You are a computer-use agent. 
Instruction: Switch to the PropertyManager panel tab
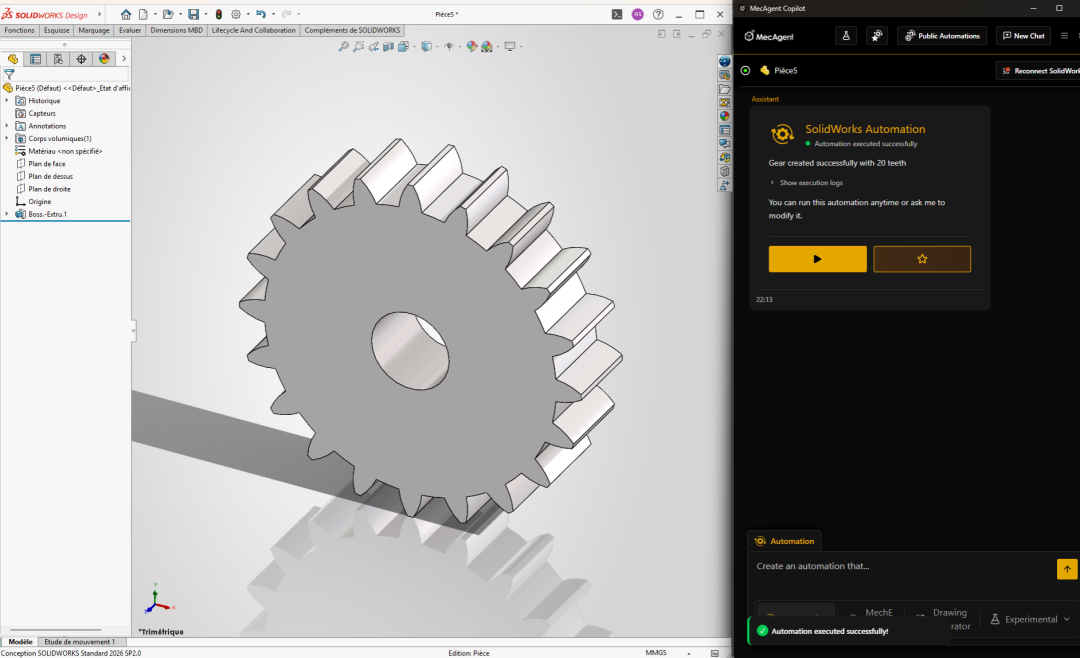[x=35, y=59]
